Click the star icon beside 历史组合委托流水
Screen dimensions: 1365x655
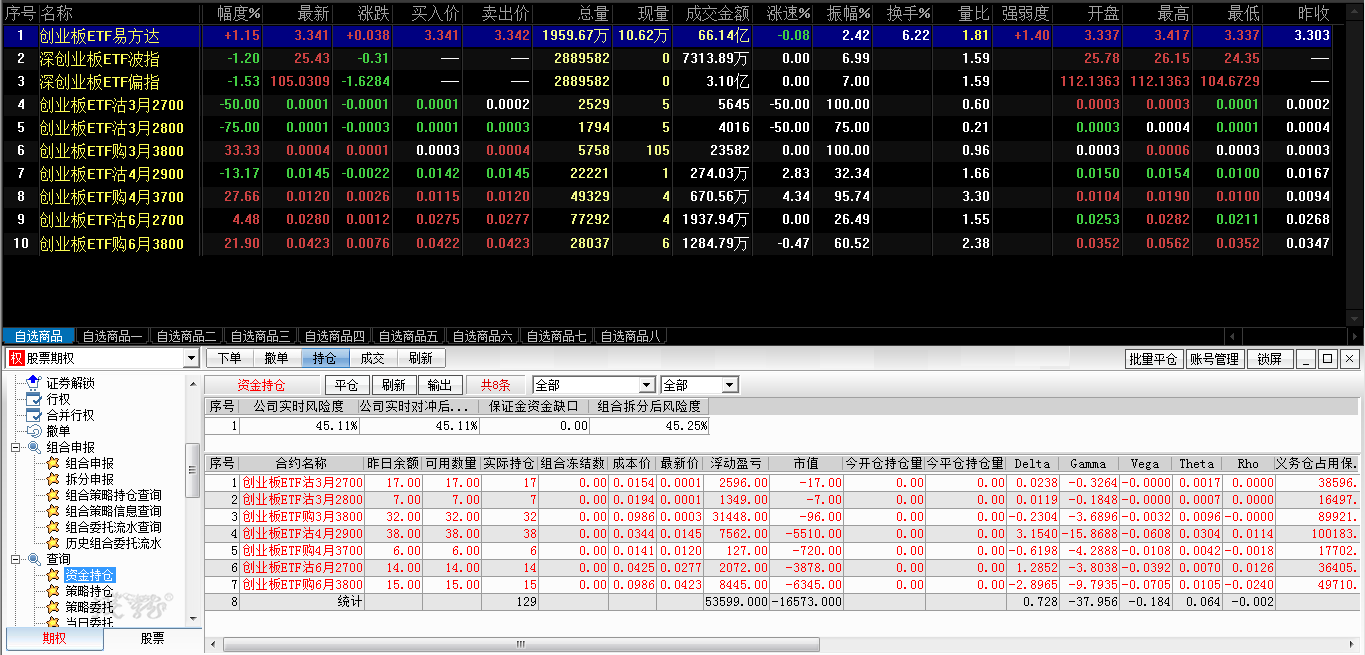(53, 543)
